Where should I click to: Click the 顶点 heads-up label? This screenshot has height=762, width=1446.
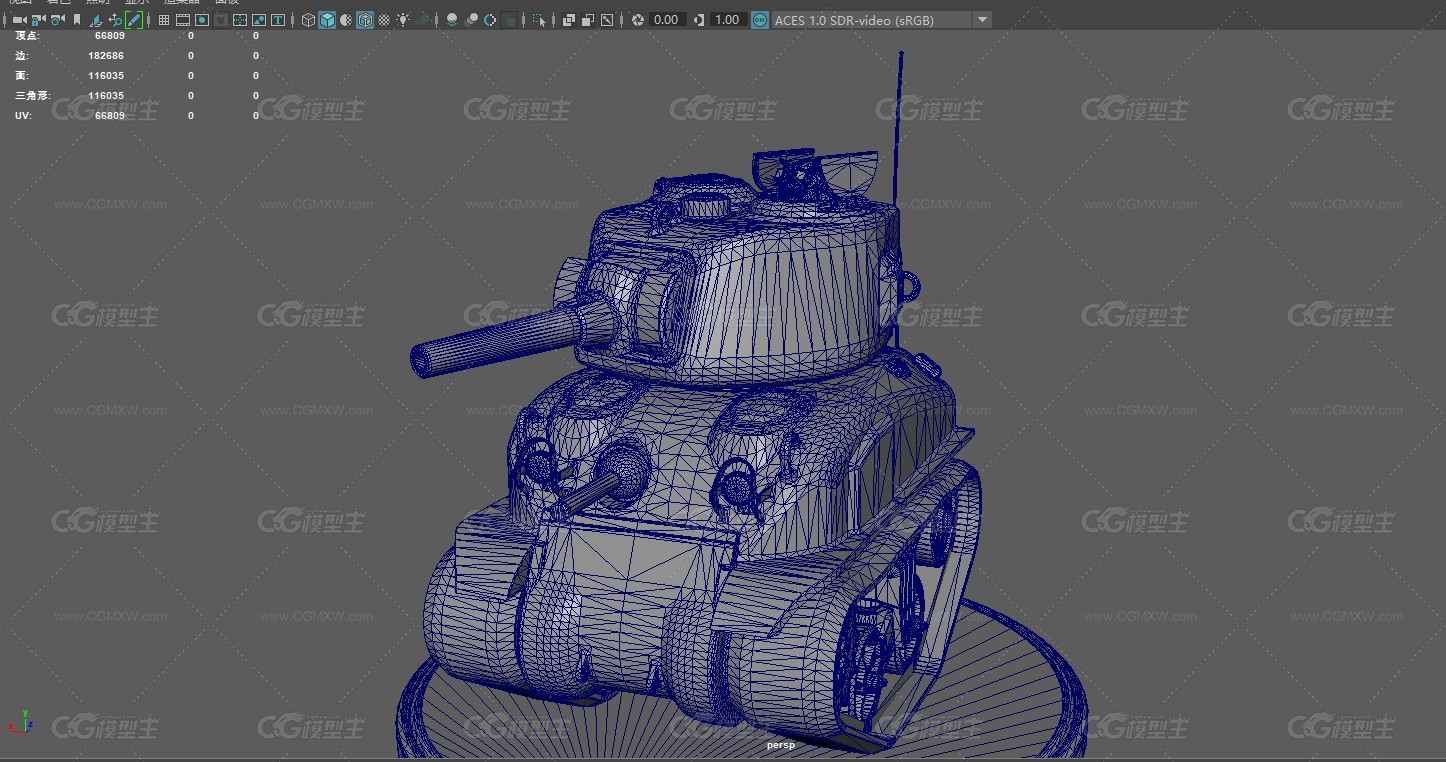tap(28, 35)
